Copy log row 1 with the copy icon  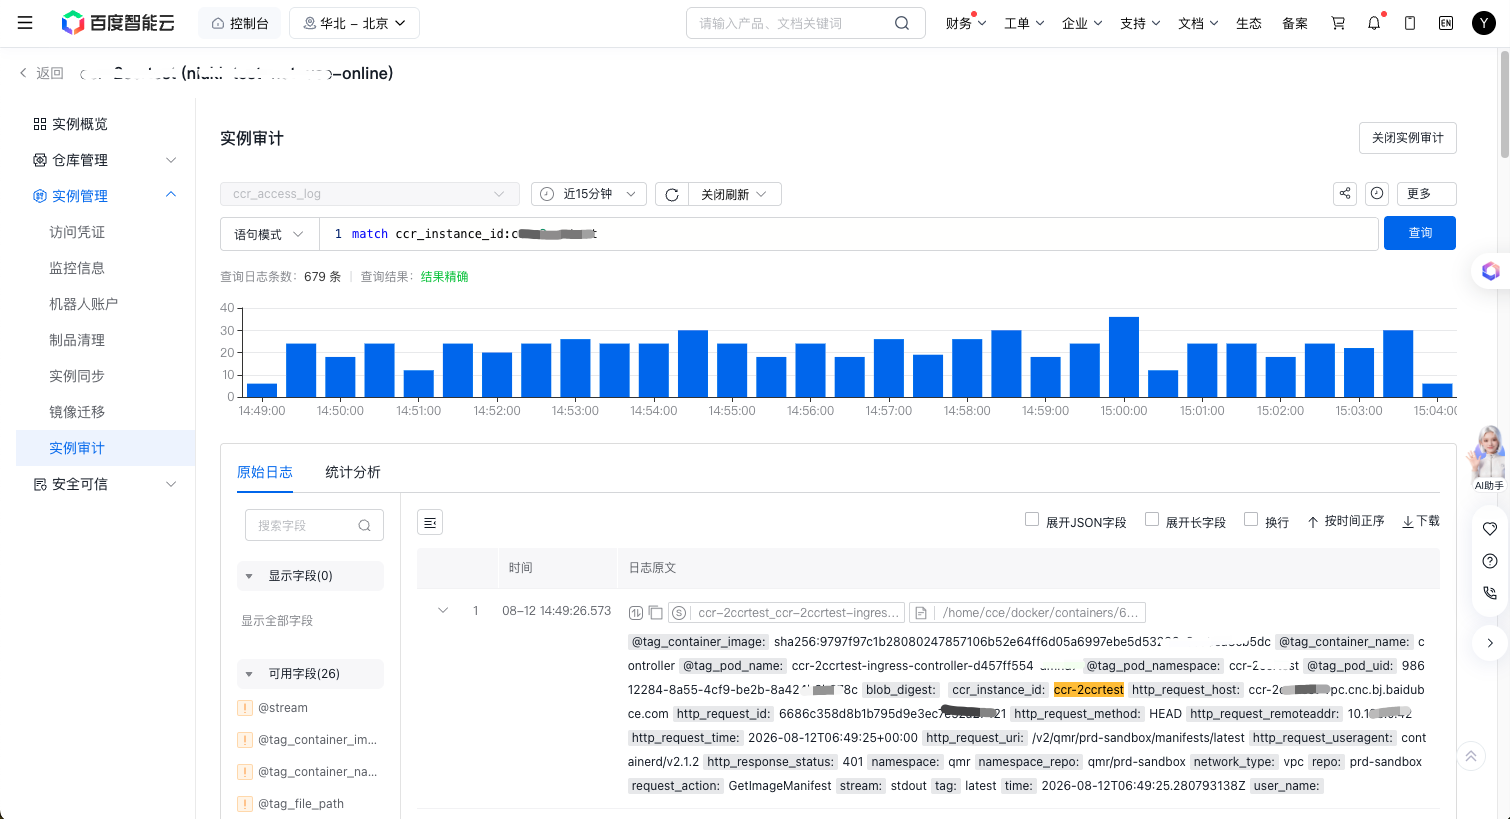point(655,612)
